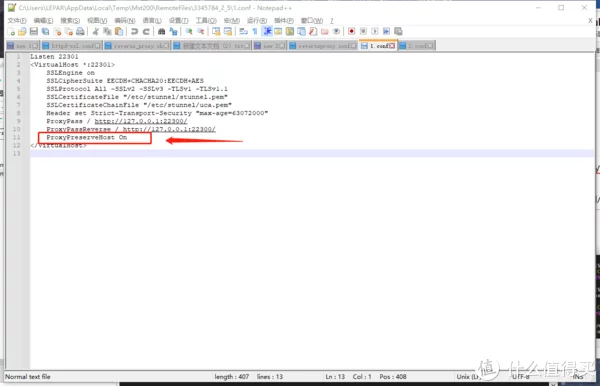Screen dimensions: 600x386
Task: Cut selection with the scissors icon
Action: (x=96, y=31)
